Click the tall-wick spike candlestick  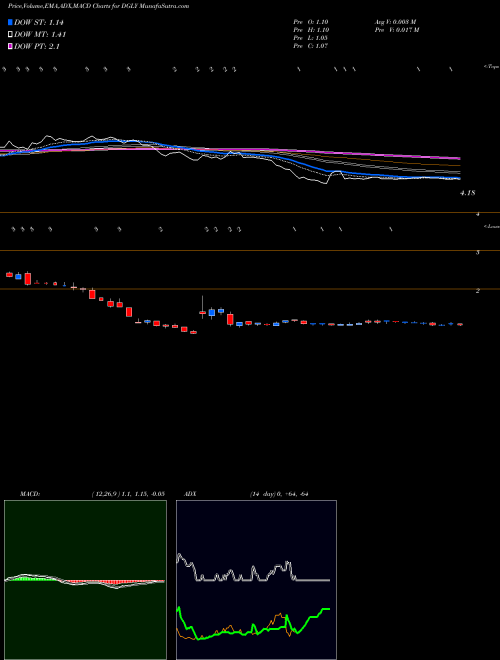click(x=202, y=307)
